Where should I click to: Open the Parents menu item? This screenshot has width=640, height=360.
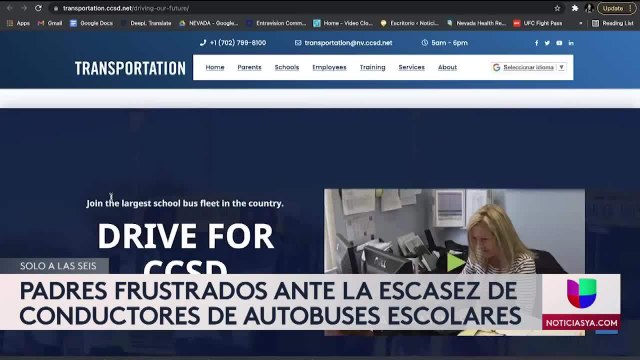click(249, 67)
